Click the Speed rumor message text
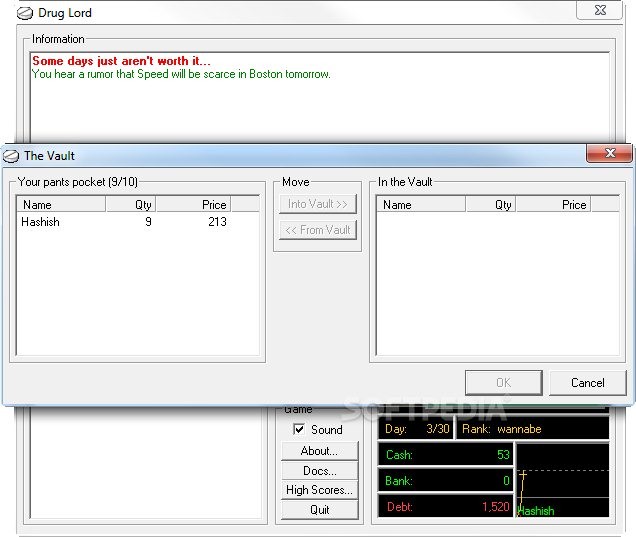 pos(181,74)
